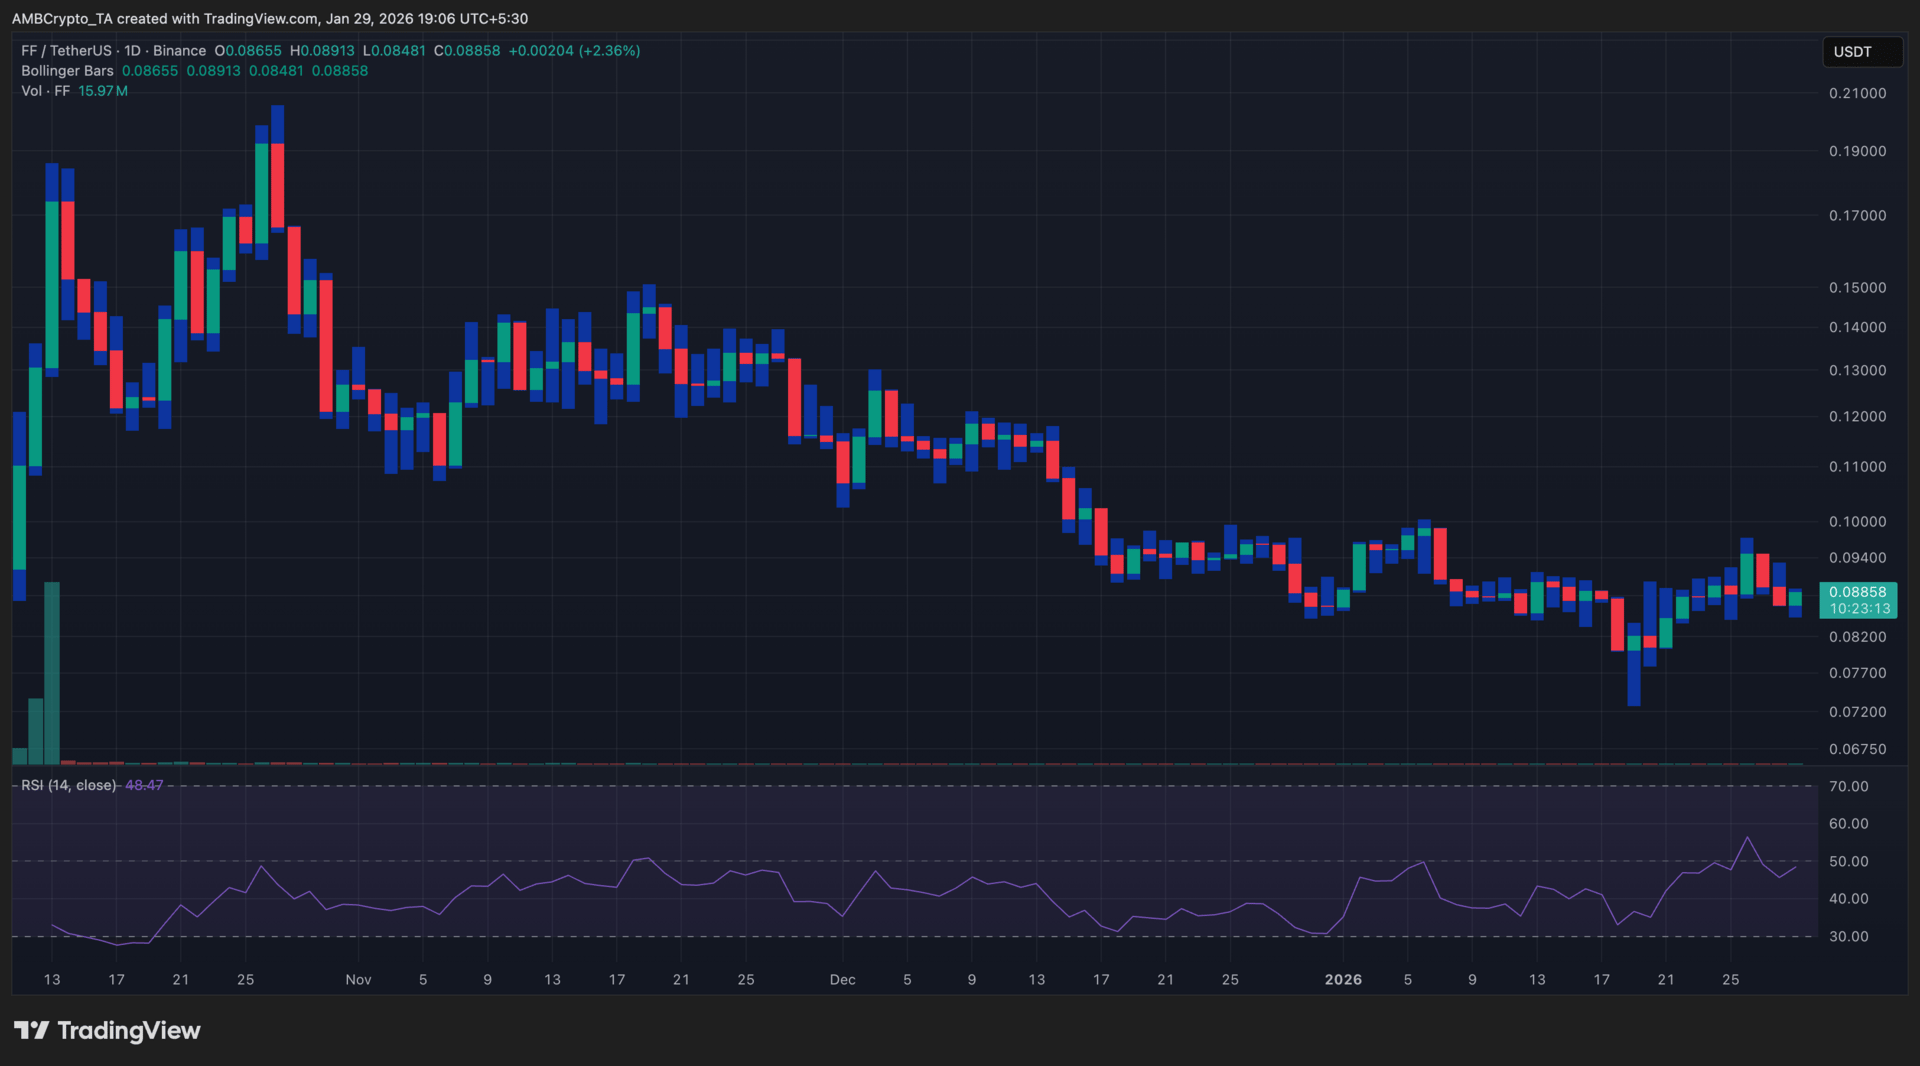Click the countdown timer 10:23:13
Screen dimensions: 1920x1066
pos(1860,608)
